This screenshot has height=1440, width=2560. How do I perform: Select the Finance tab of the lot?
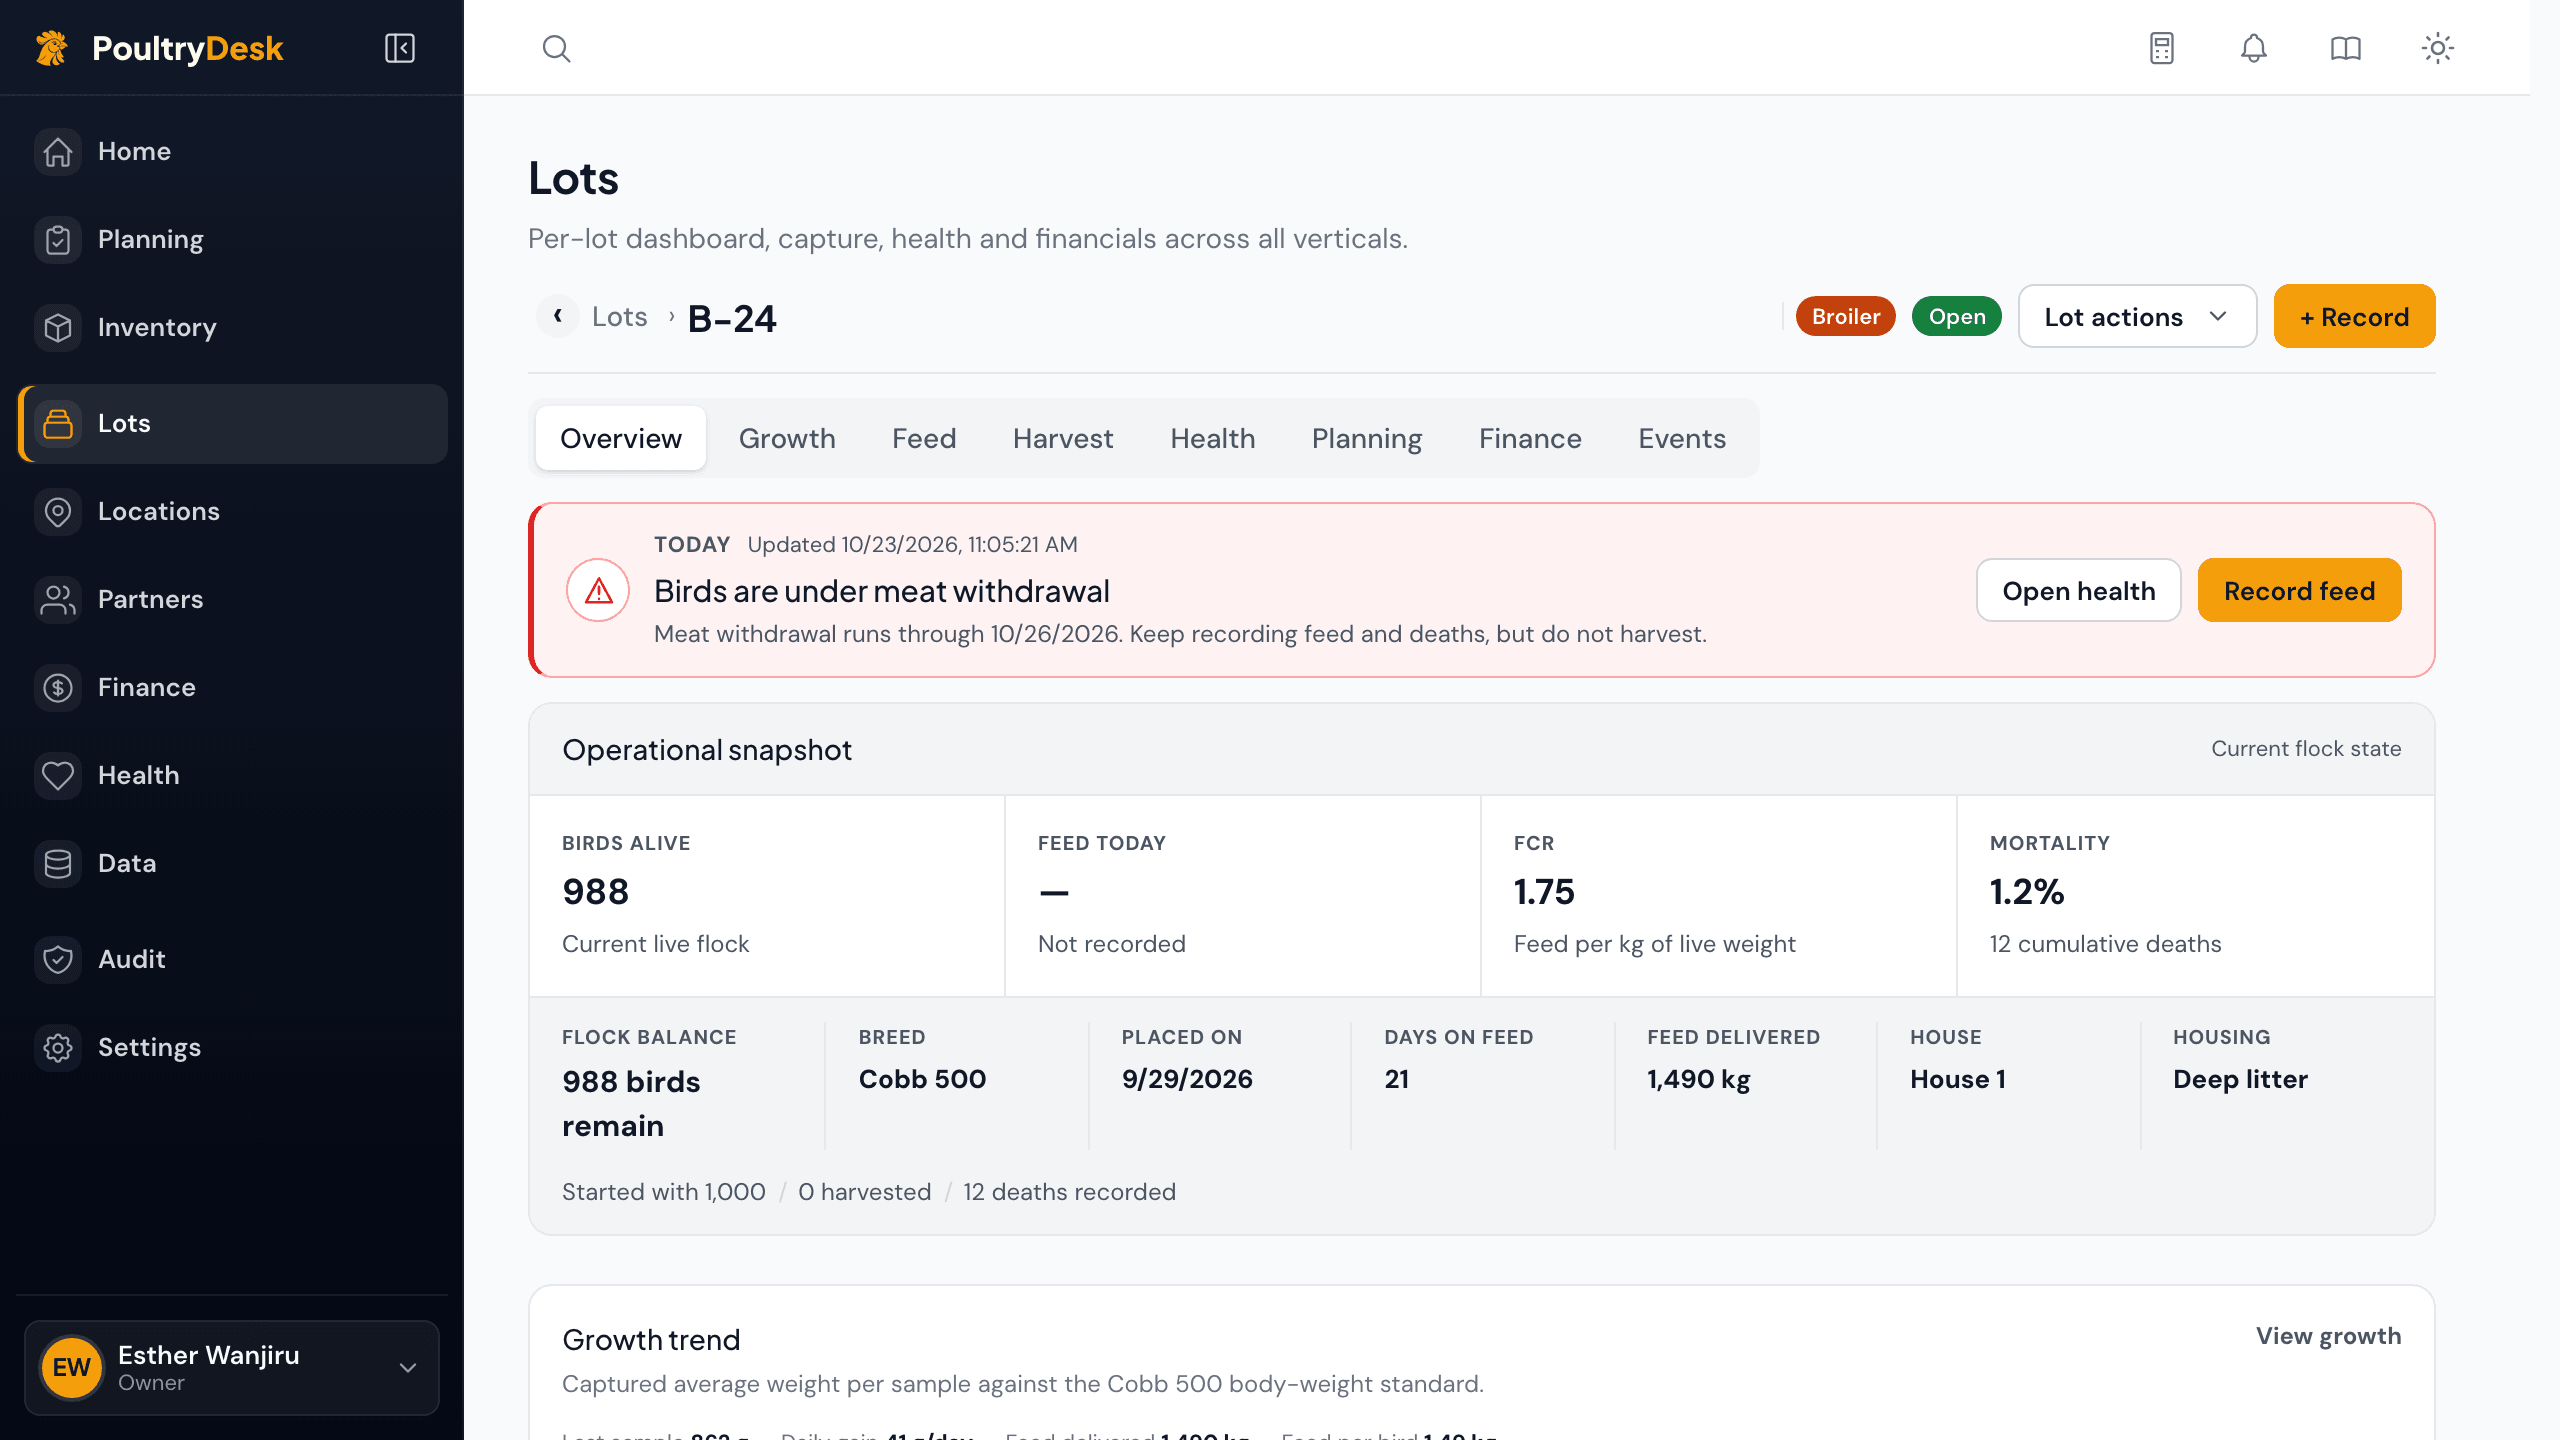[x=1530, y=438]
